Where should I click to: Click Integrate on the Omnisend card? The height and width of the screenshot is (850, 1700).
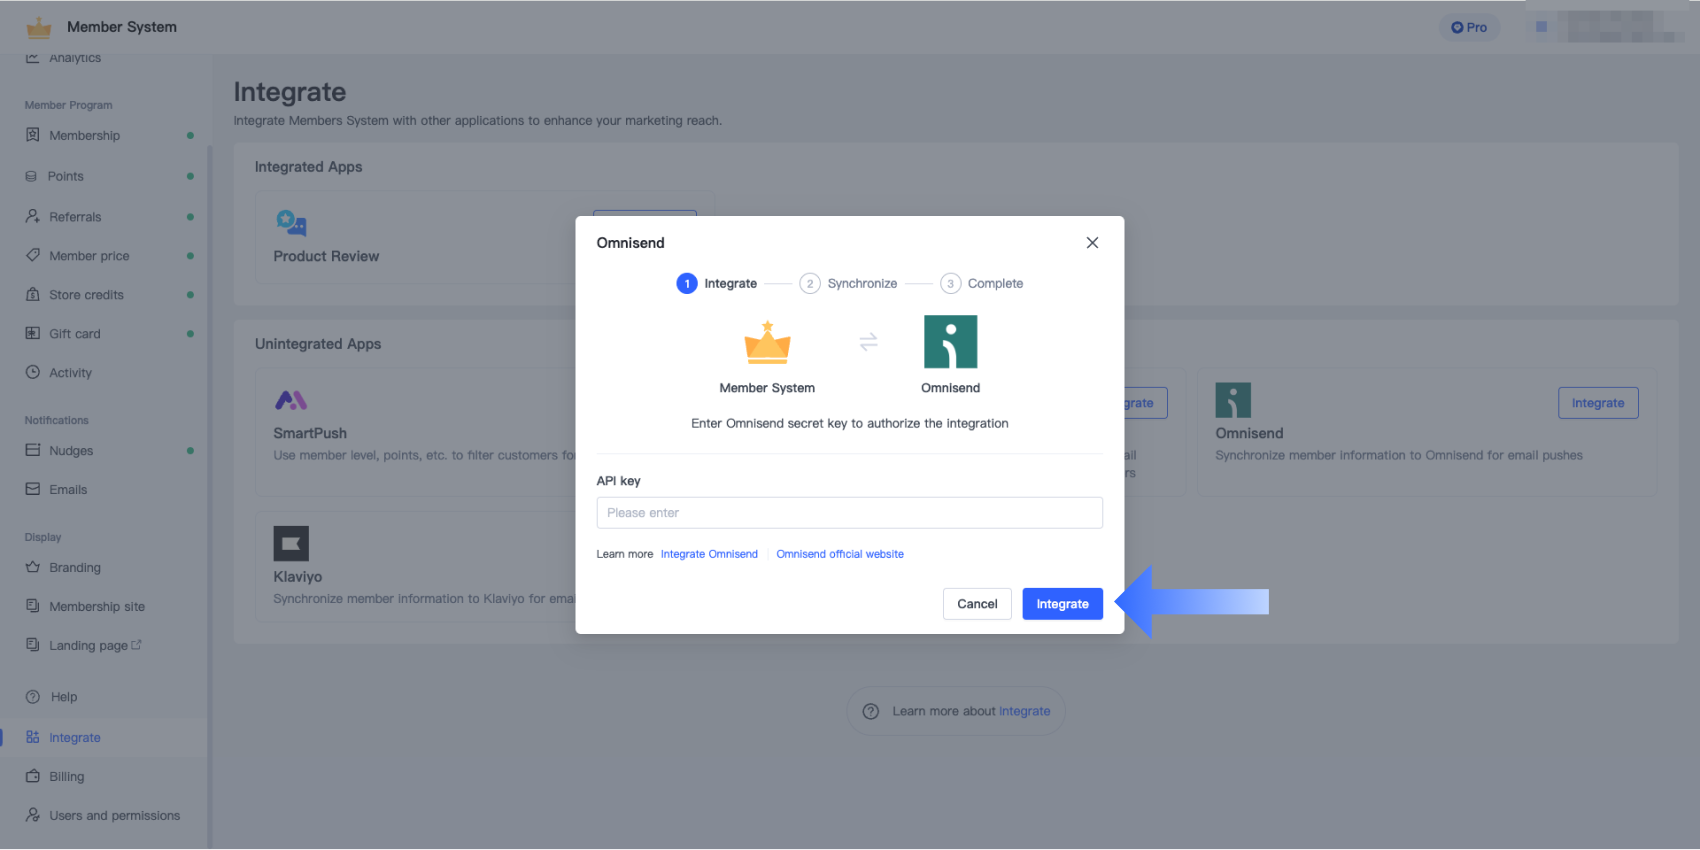tap(1598, 403)
